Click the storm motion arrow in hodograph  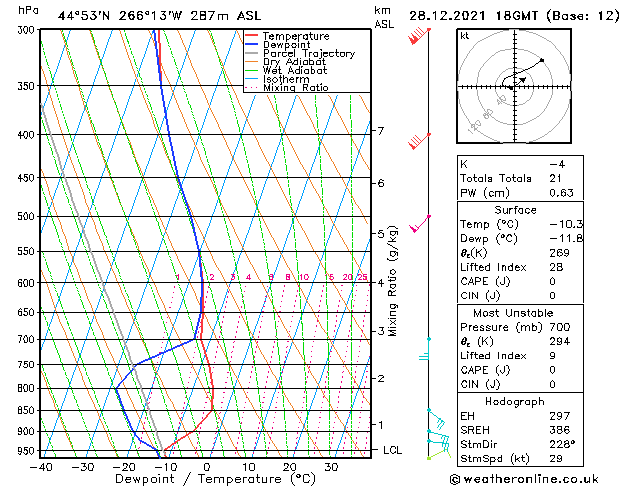(x=519, y=81)
